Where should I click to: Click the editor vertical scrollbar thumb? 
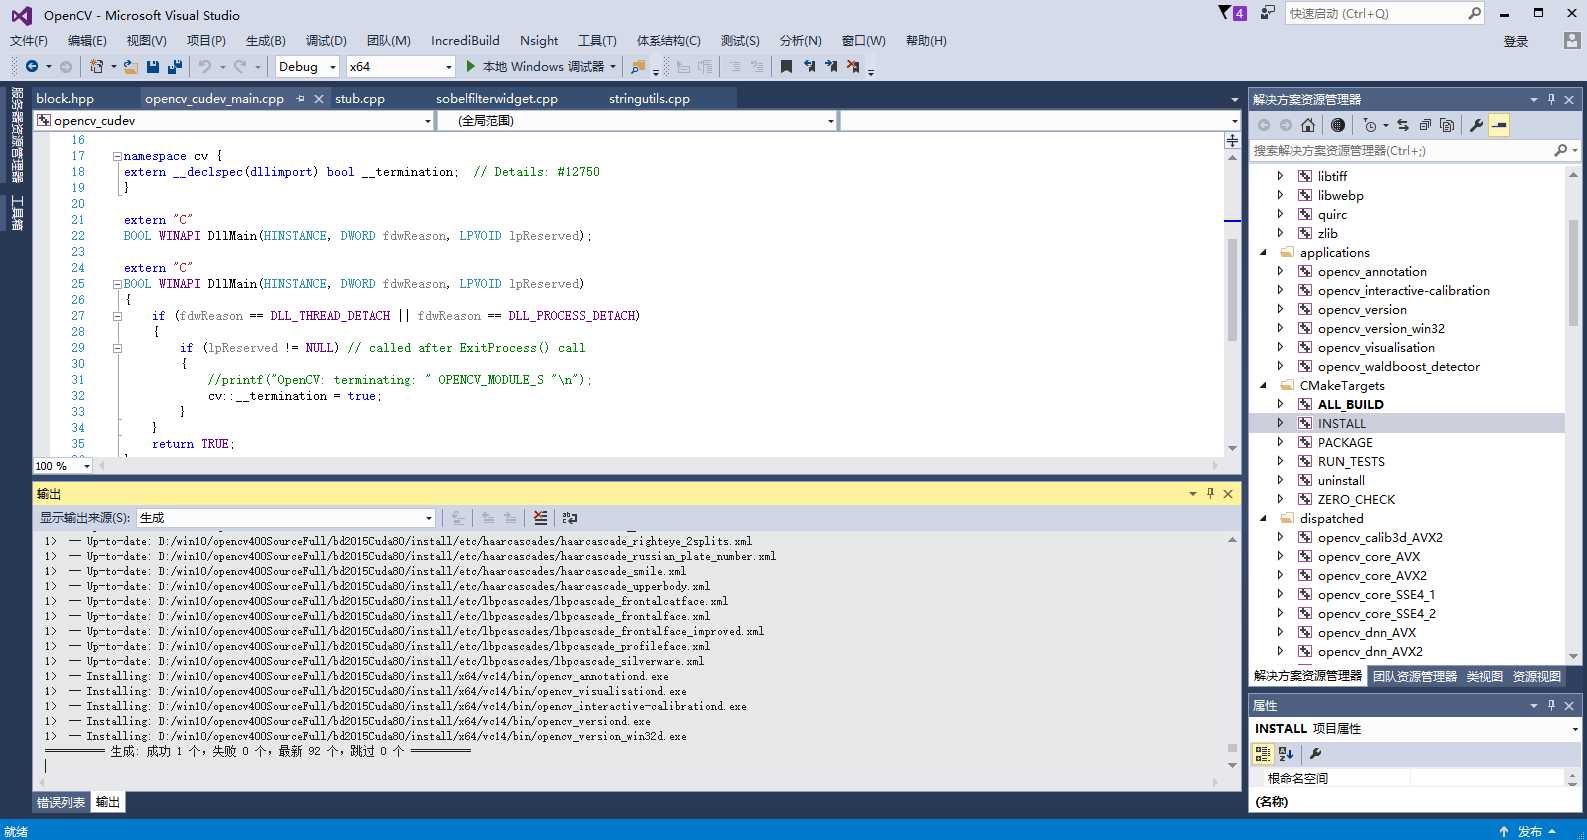click(x=1232, y=292)
